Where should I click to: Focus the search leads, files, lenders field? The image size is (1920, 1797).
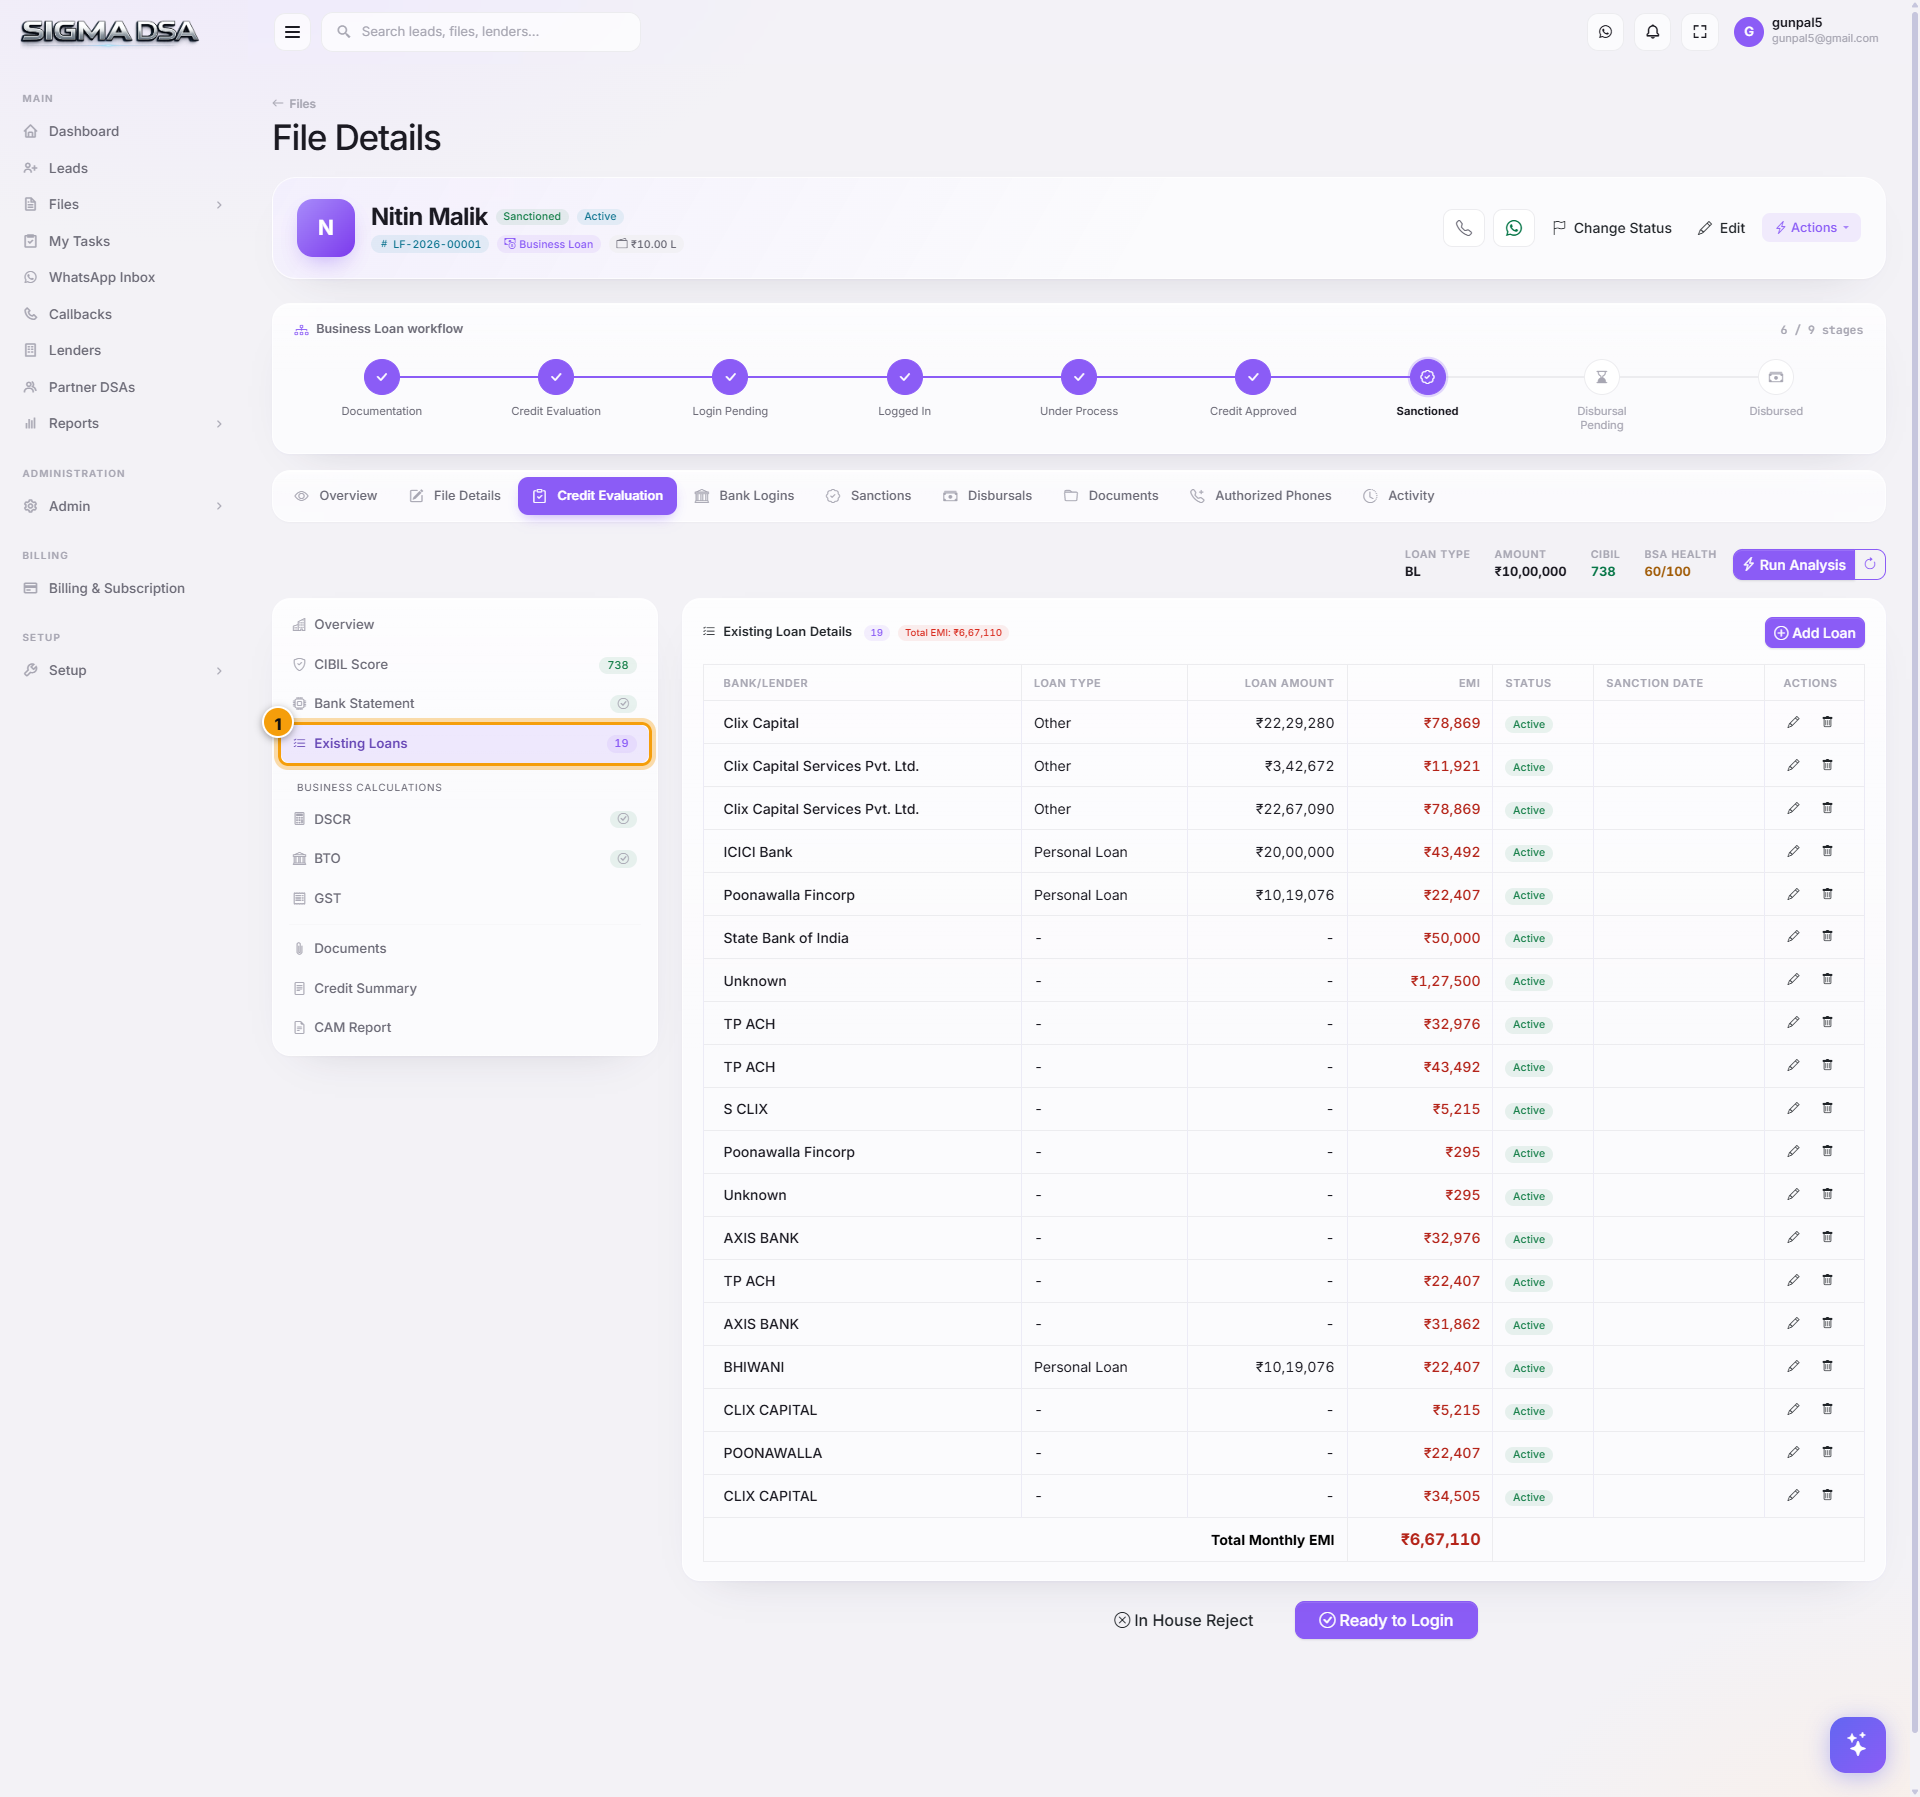tap(481, 32)
